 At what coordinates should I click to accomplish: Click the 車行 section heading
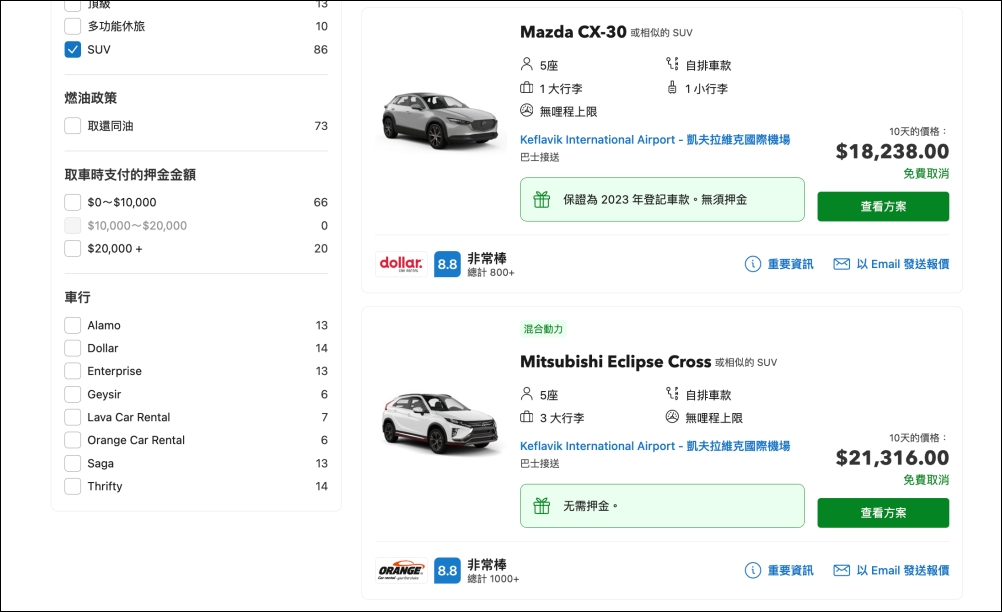(77, 297)
